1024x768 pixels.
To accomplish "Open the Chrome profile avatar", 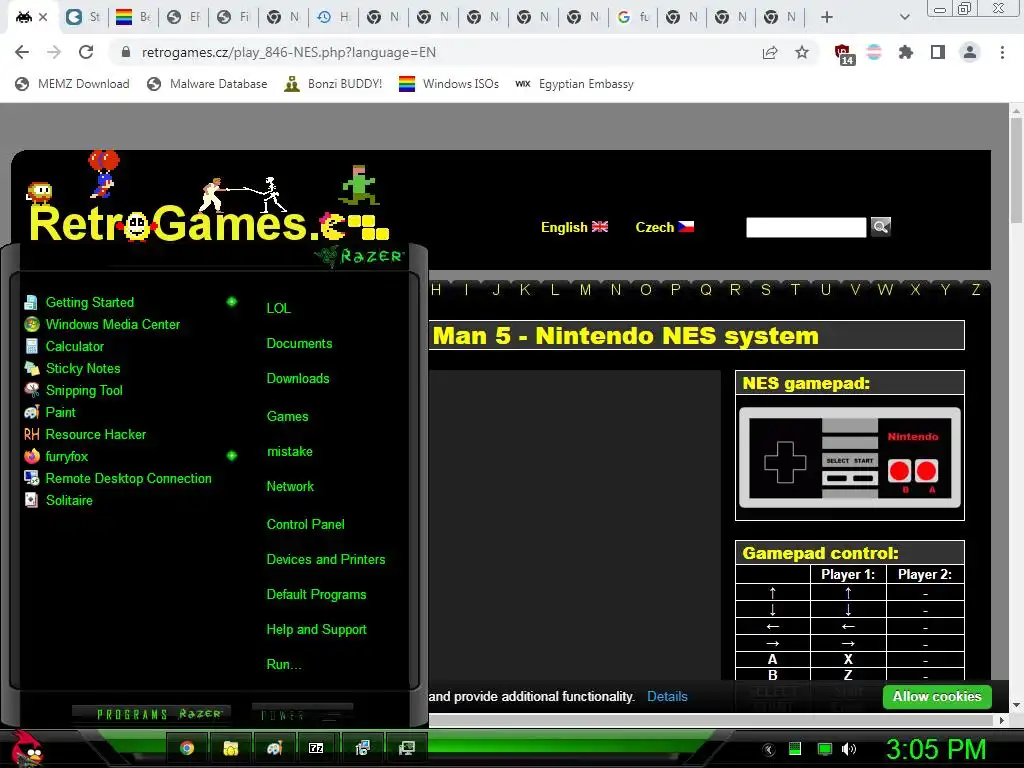I will [970, 52].
